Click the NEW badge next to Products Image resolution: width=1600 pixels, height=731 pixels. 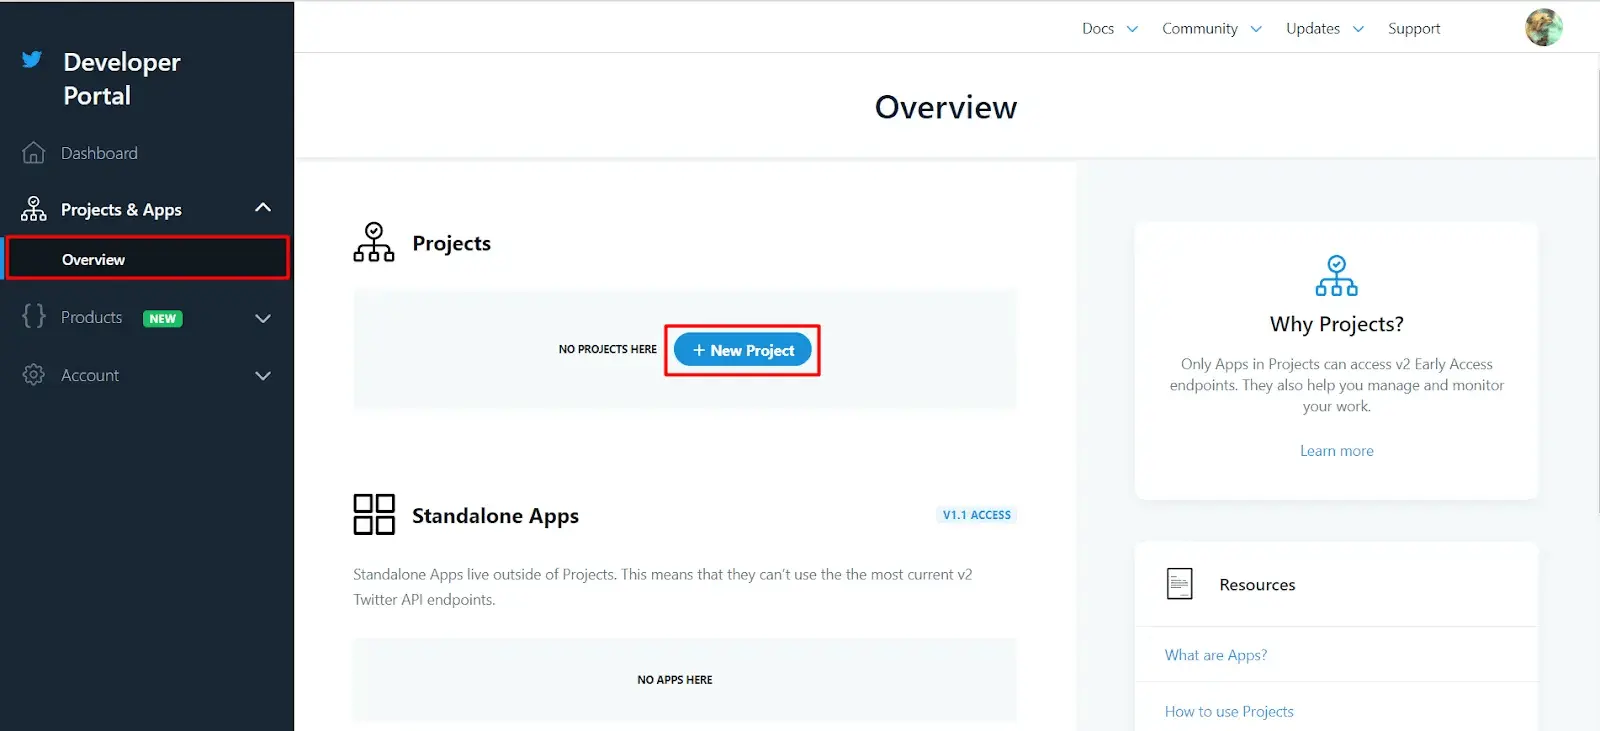click(163, 318)
